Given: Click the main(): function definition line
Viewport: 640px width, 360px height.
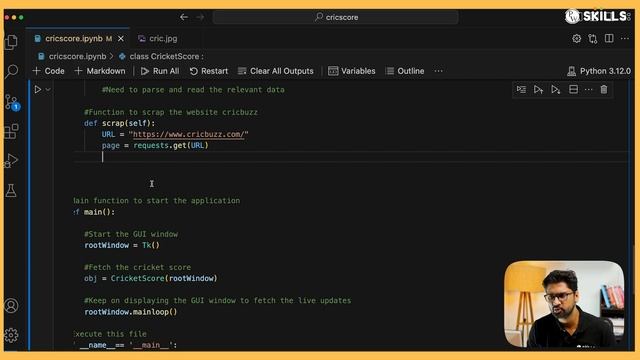Looking at the screenshot, I should pos(95,212).
